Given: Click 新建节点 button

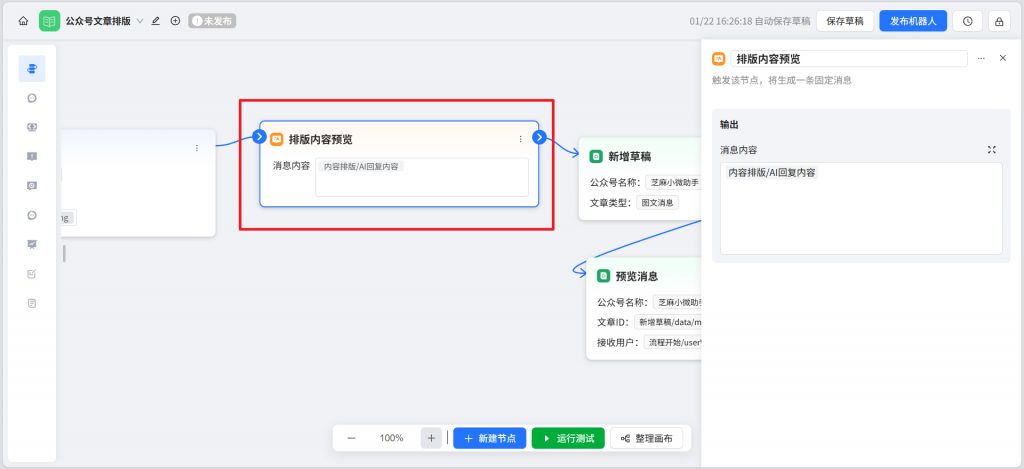Looking at the screenshot, I should pos(490,438).
